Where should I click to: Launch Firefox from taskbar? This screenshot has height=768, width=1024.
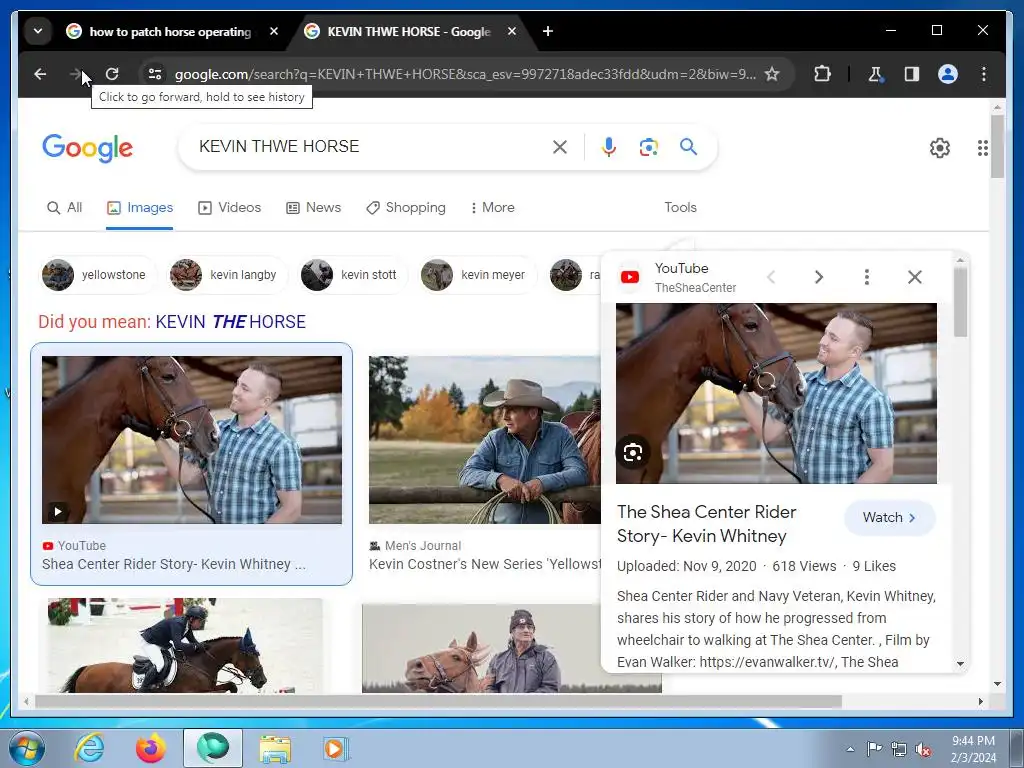(x=150, y=748)
